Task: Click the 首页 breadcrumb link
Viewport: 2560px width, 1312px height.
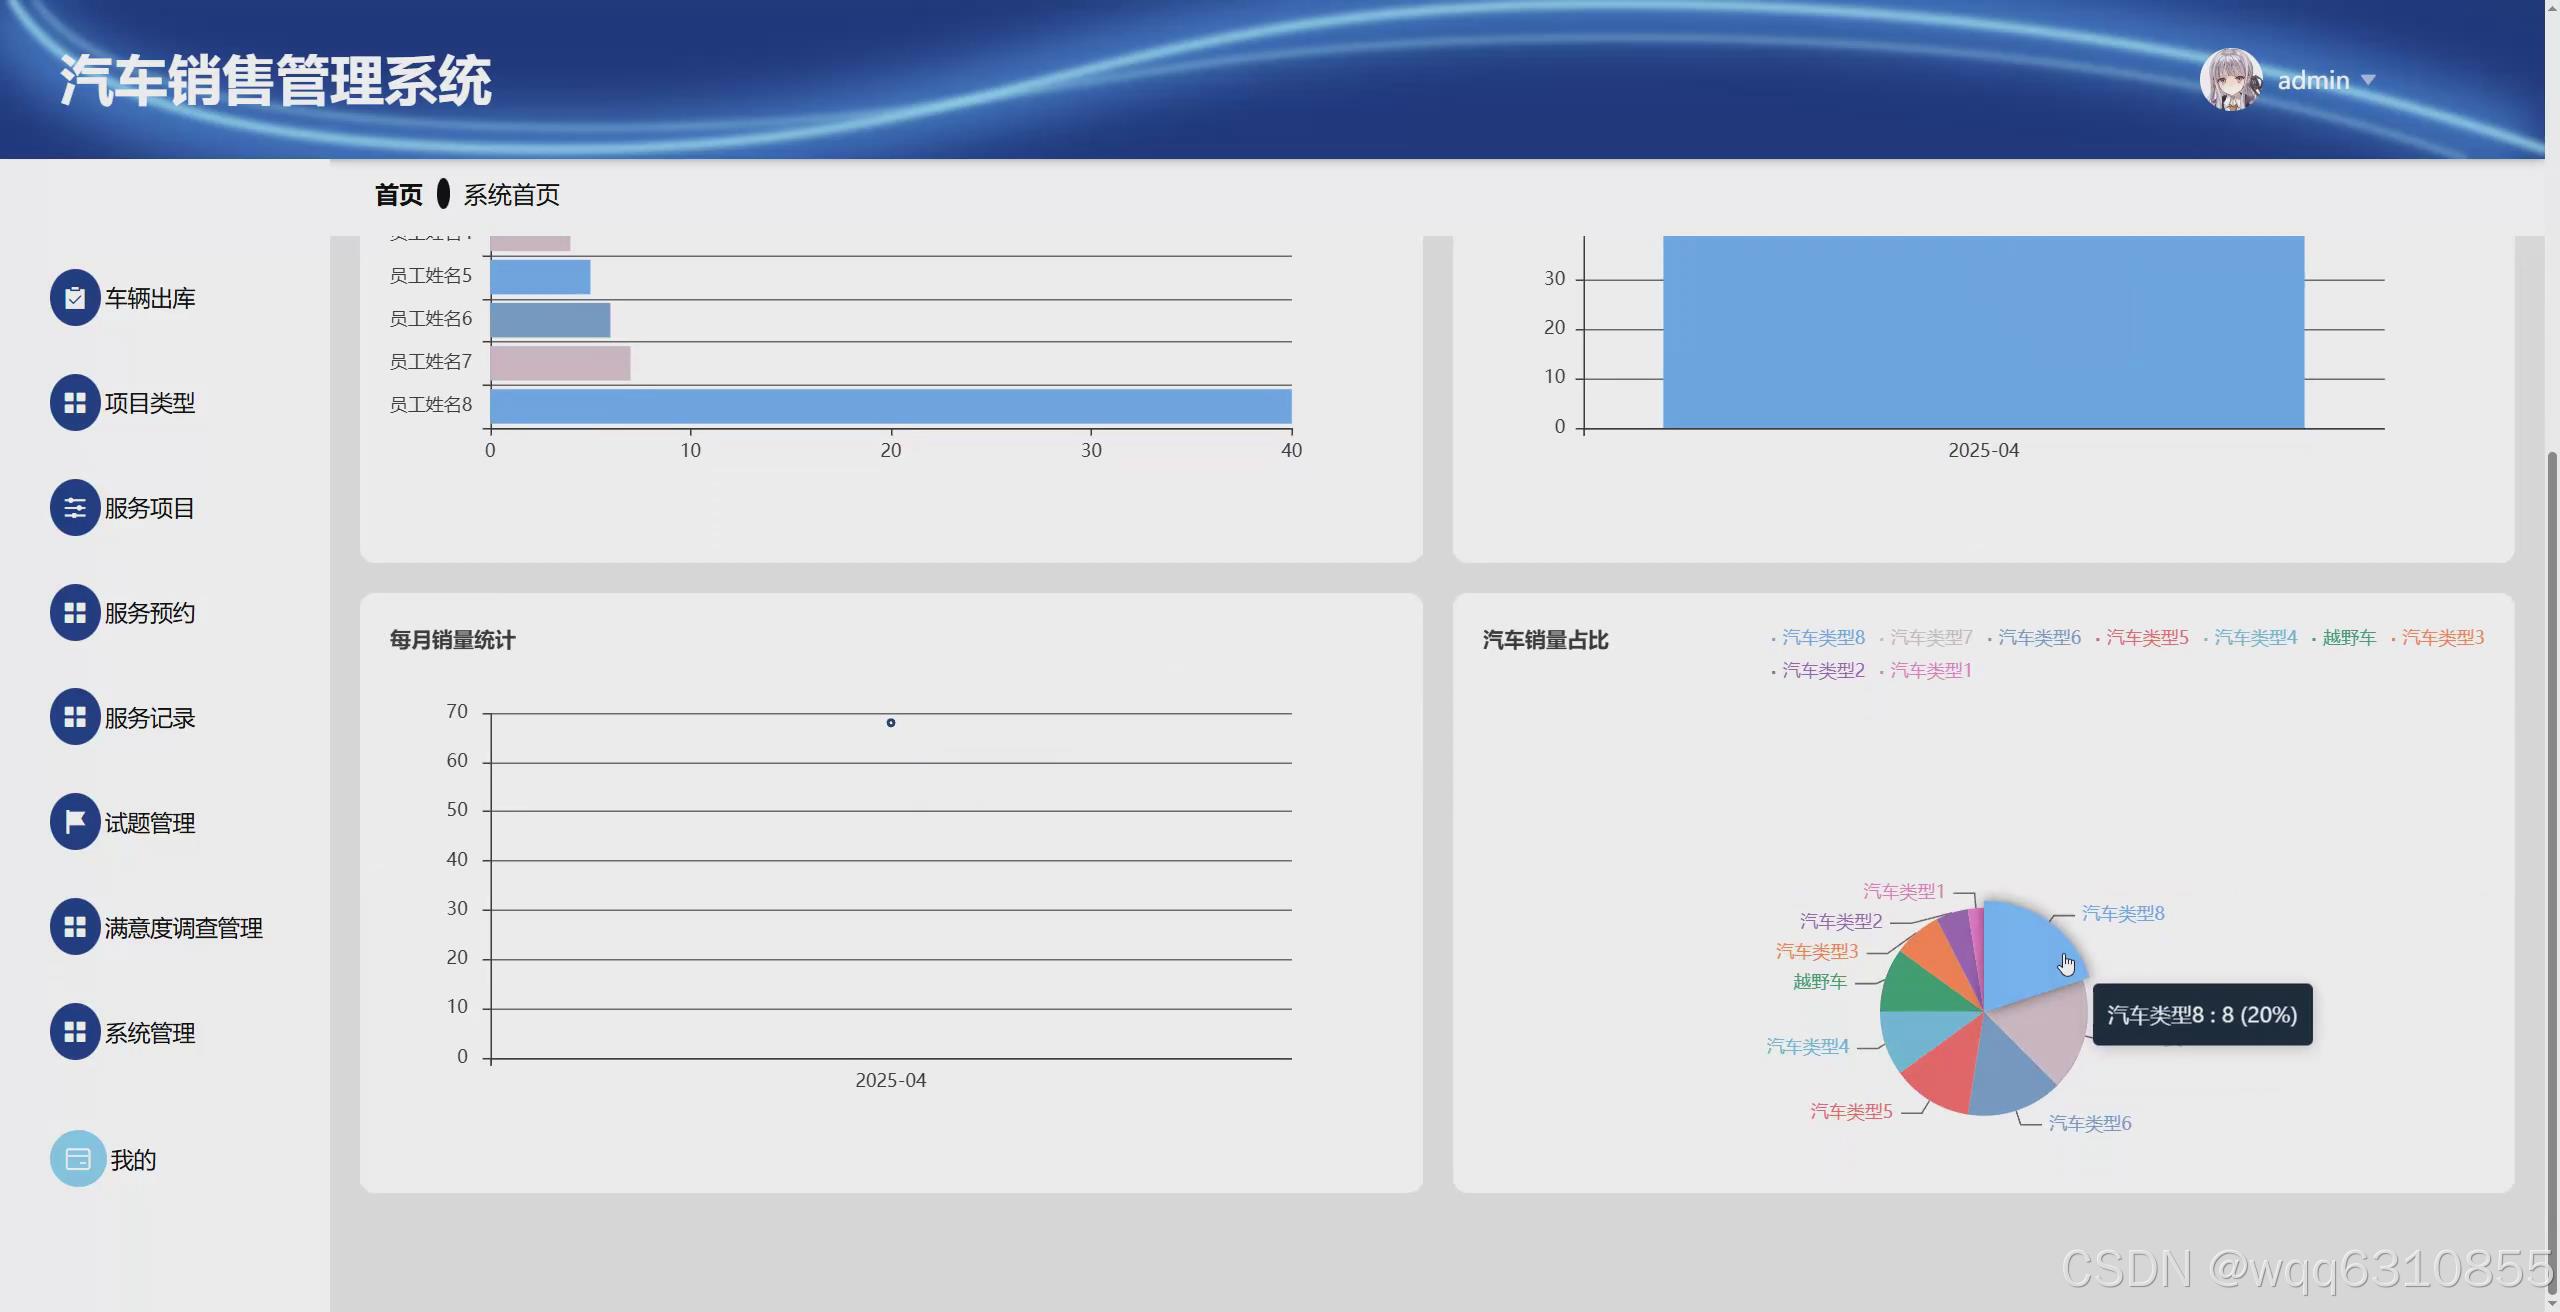Action: click(x=398, y=194)
